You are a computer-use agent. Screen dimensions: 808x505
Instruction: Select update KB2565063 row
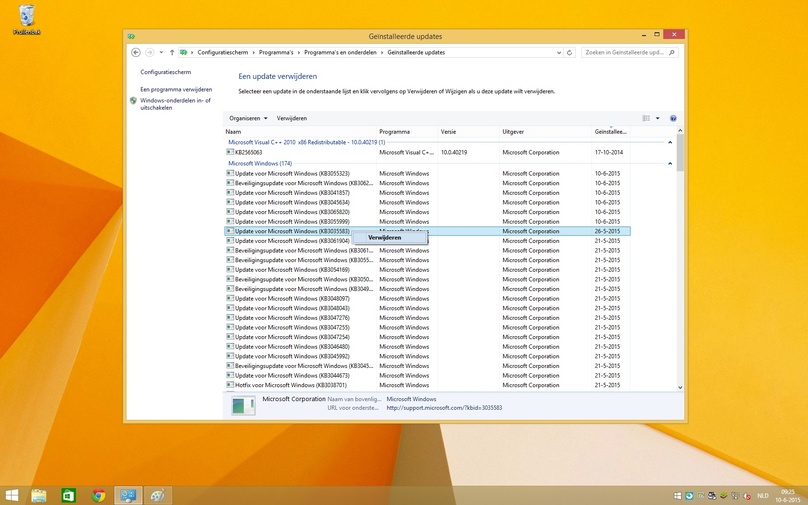tap(427, 153)
